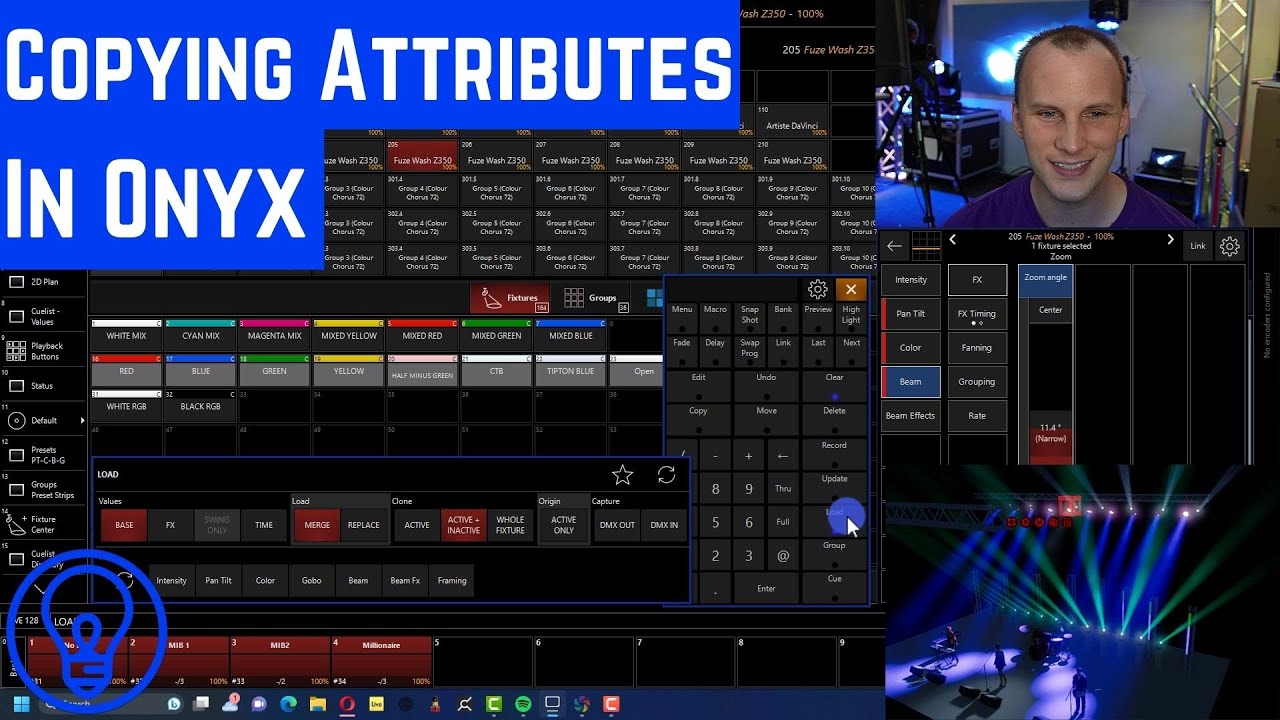The width and height of the screenshot is (1280, 720).
Task: Reset Load options with refresh icon
Action: pyautogui.click(x=666, y=475)
